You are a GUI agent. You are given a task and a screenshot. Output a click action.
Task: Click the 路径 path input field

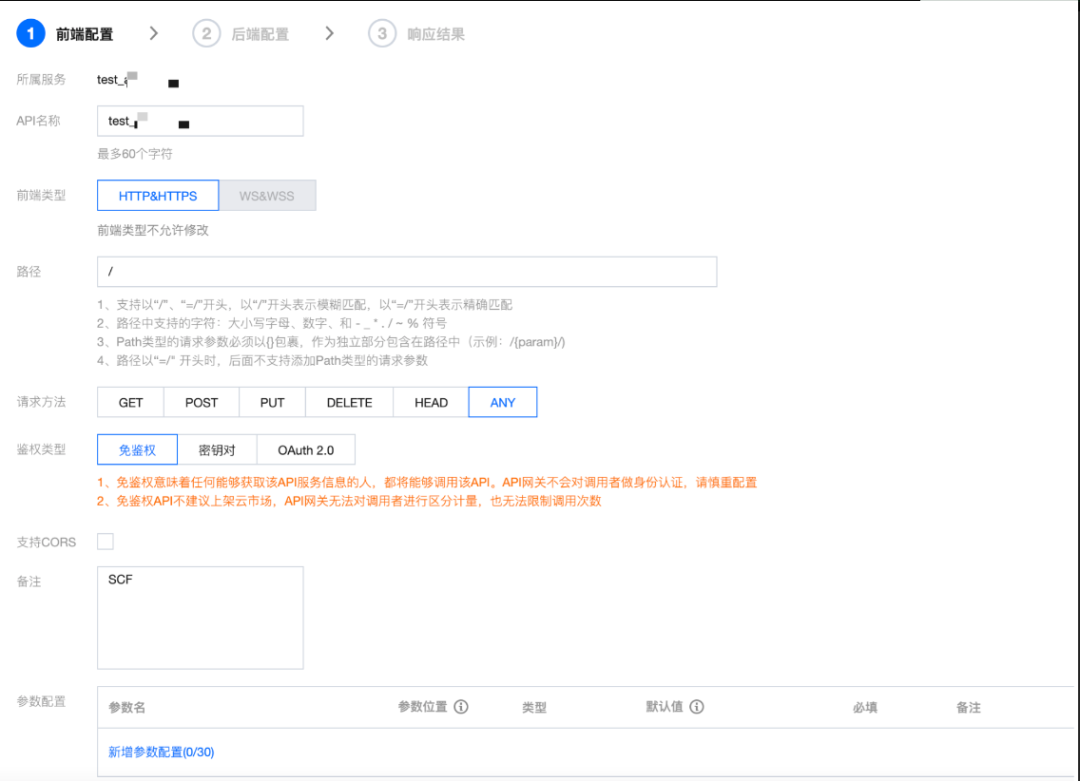pyautogui.click(x=407, y=272)
